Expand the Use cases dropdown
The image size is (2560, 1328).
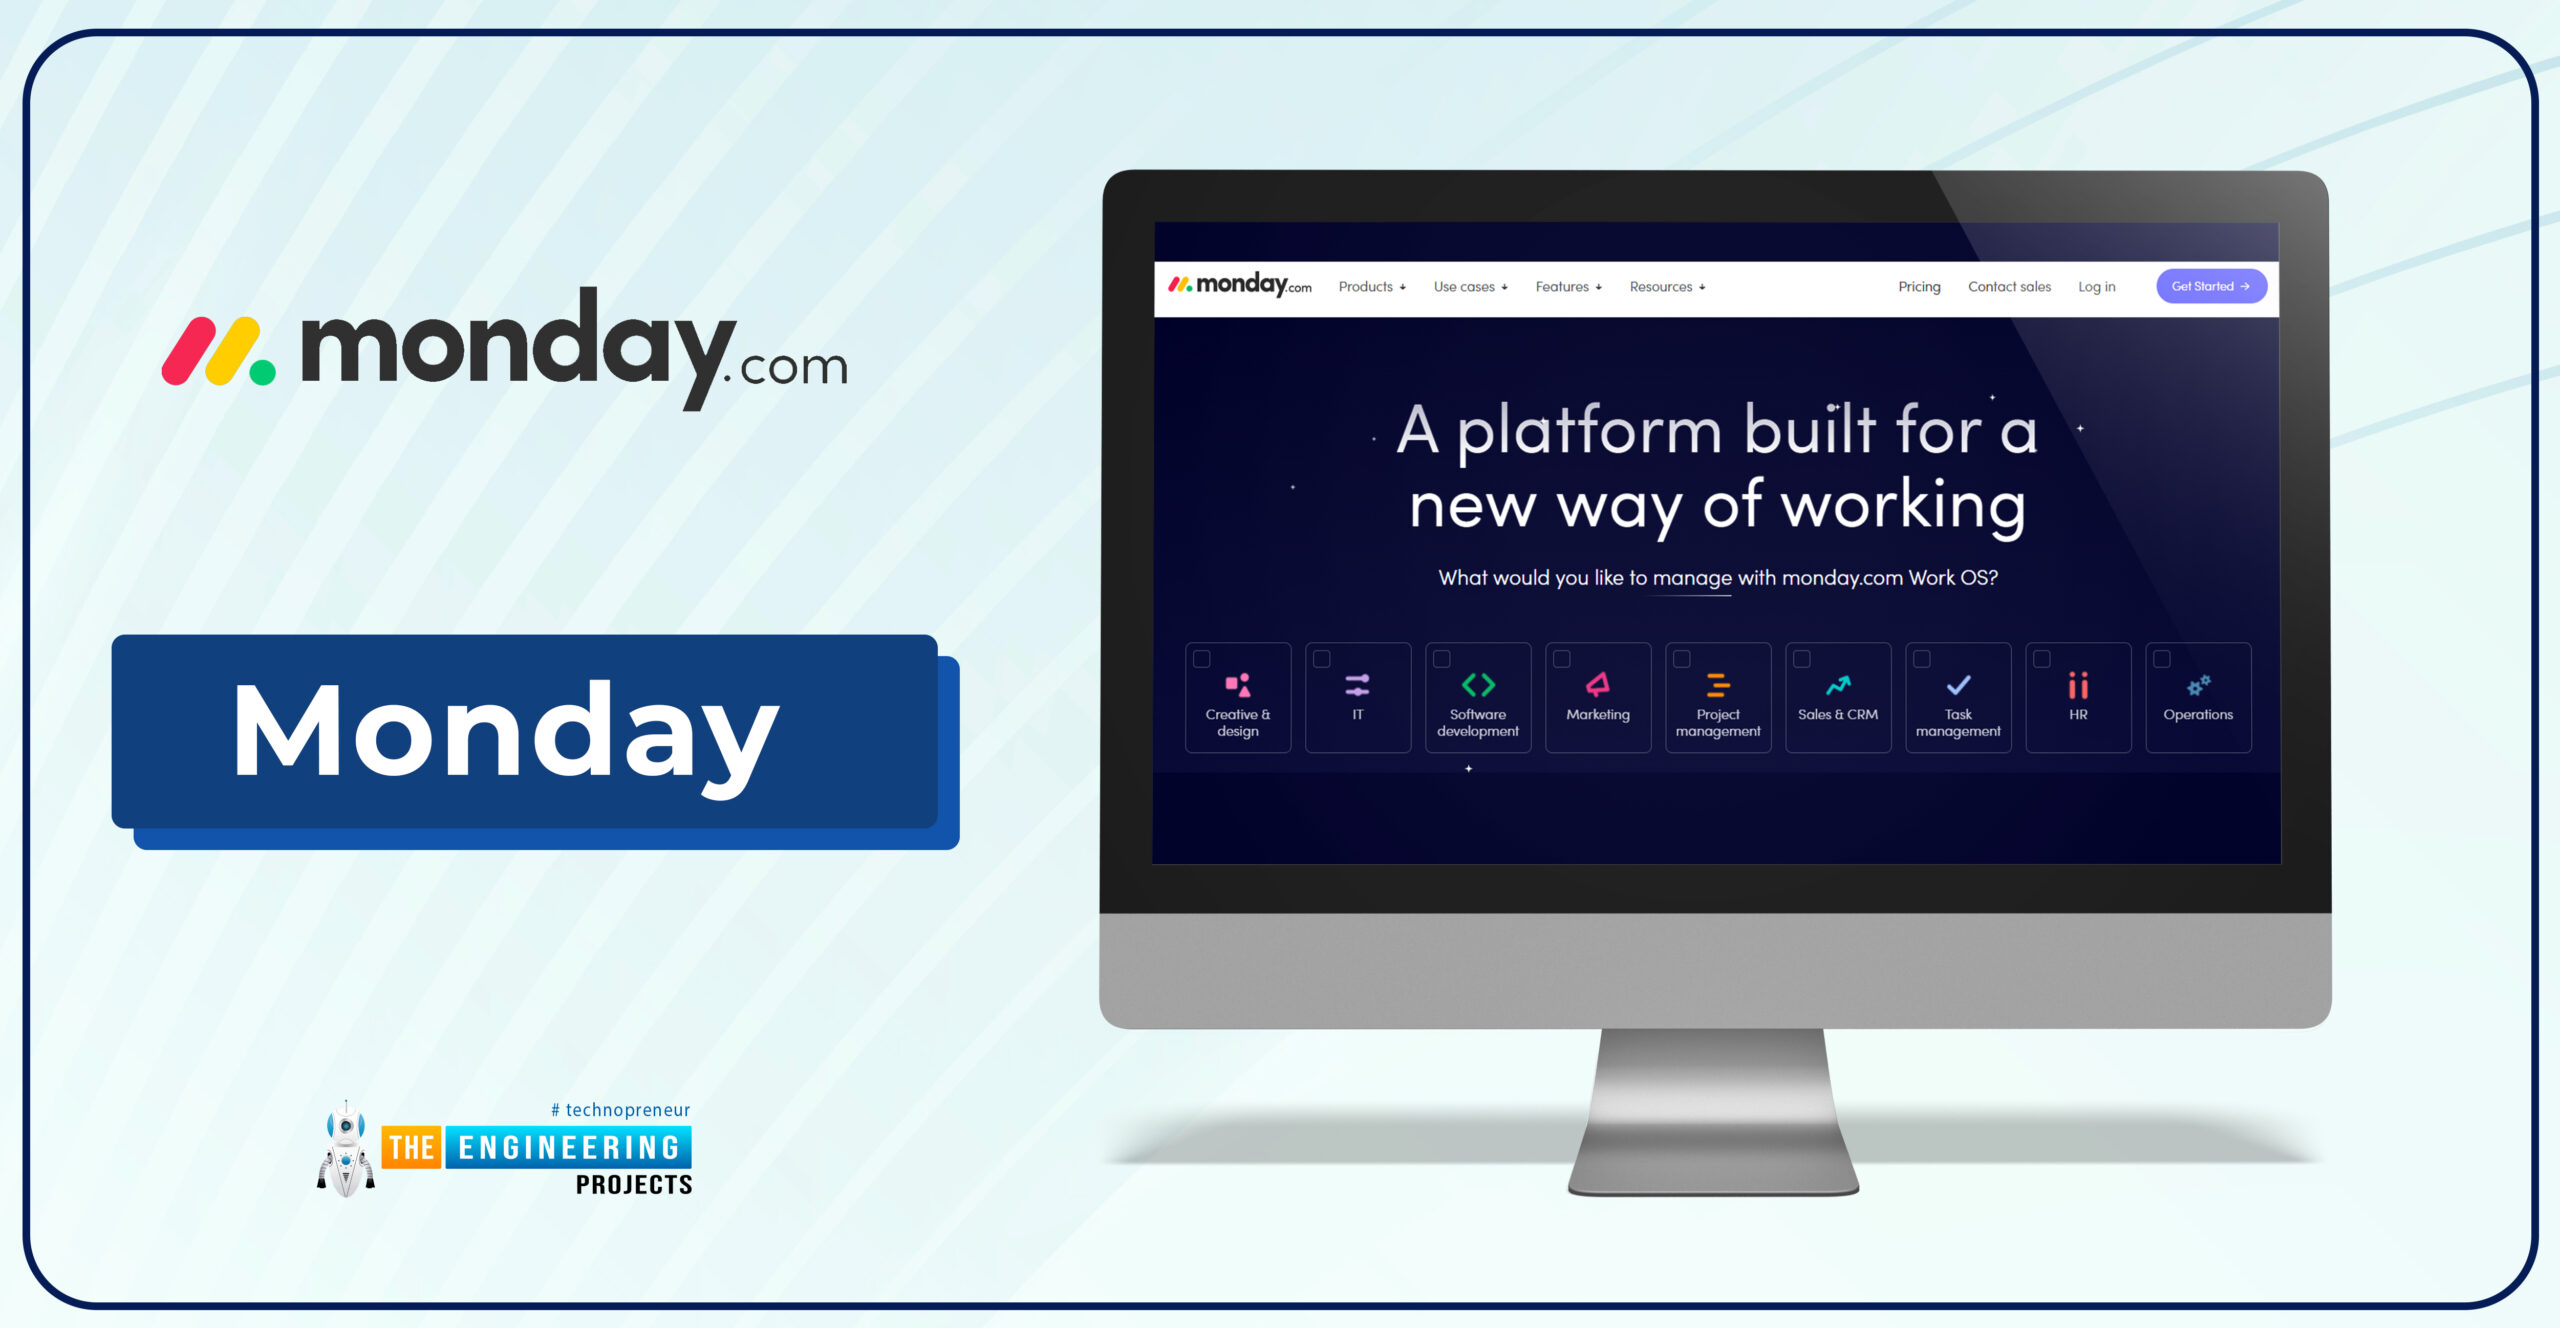1468,285
